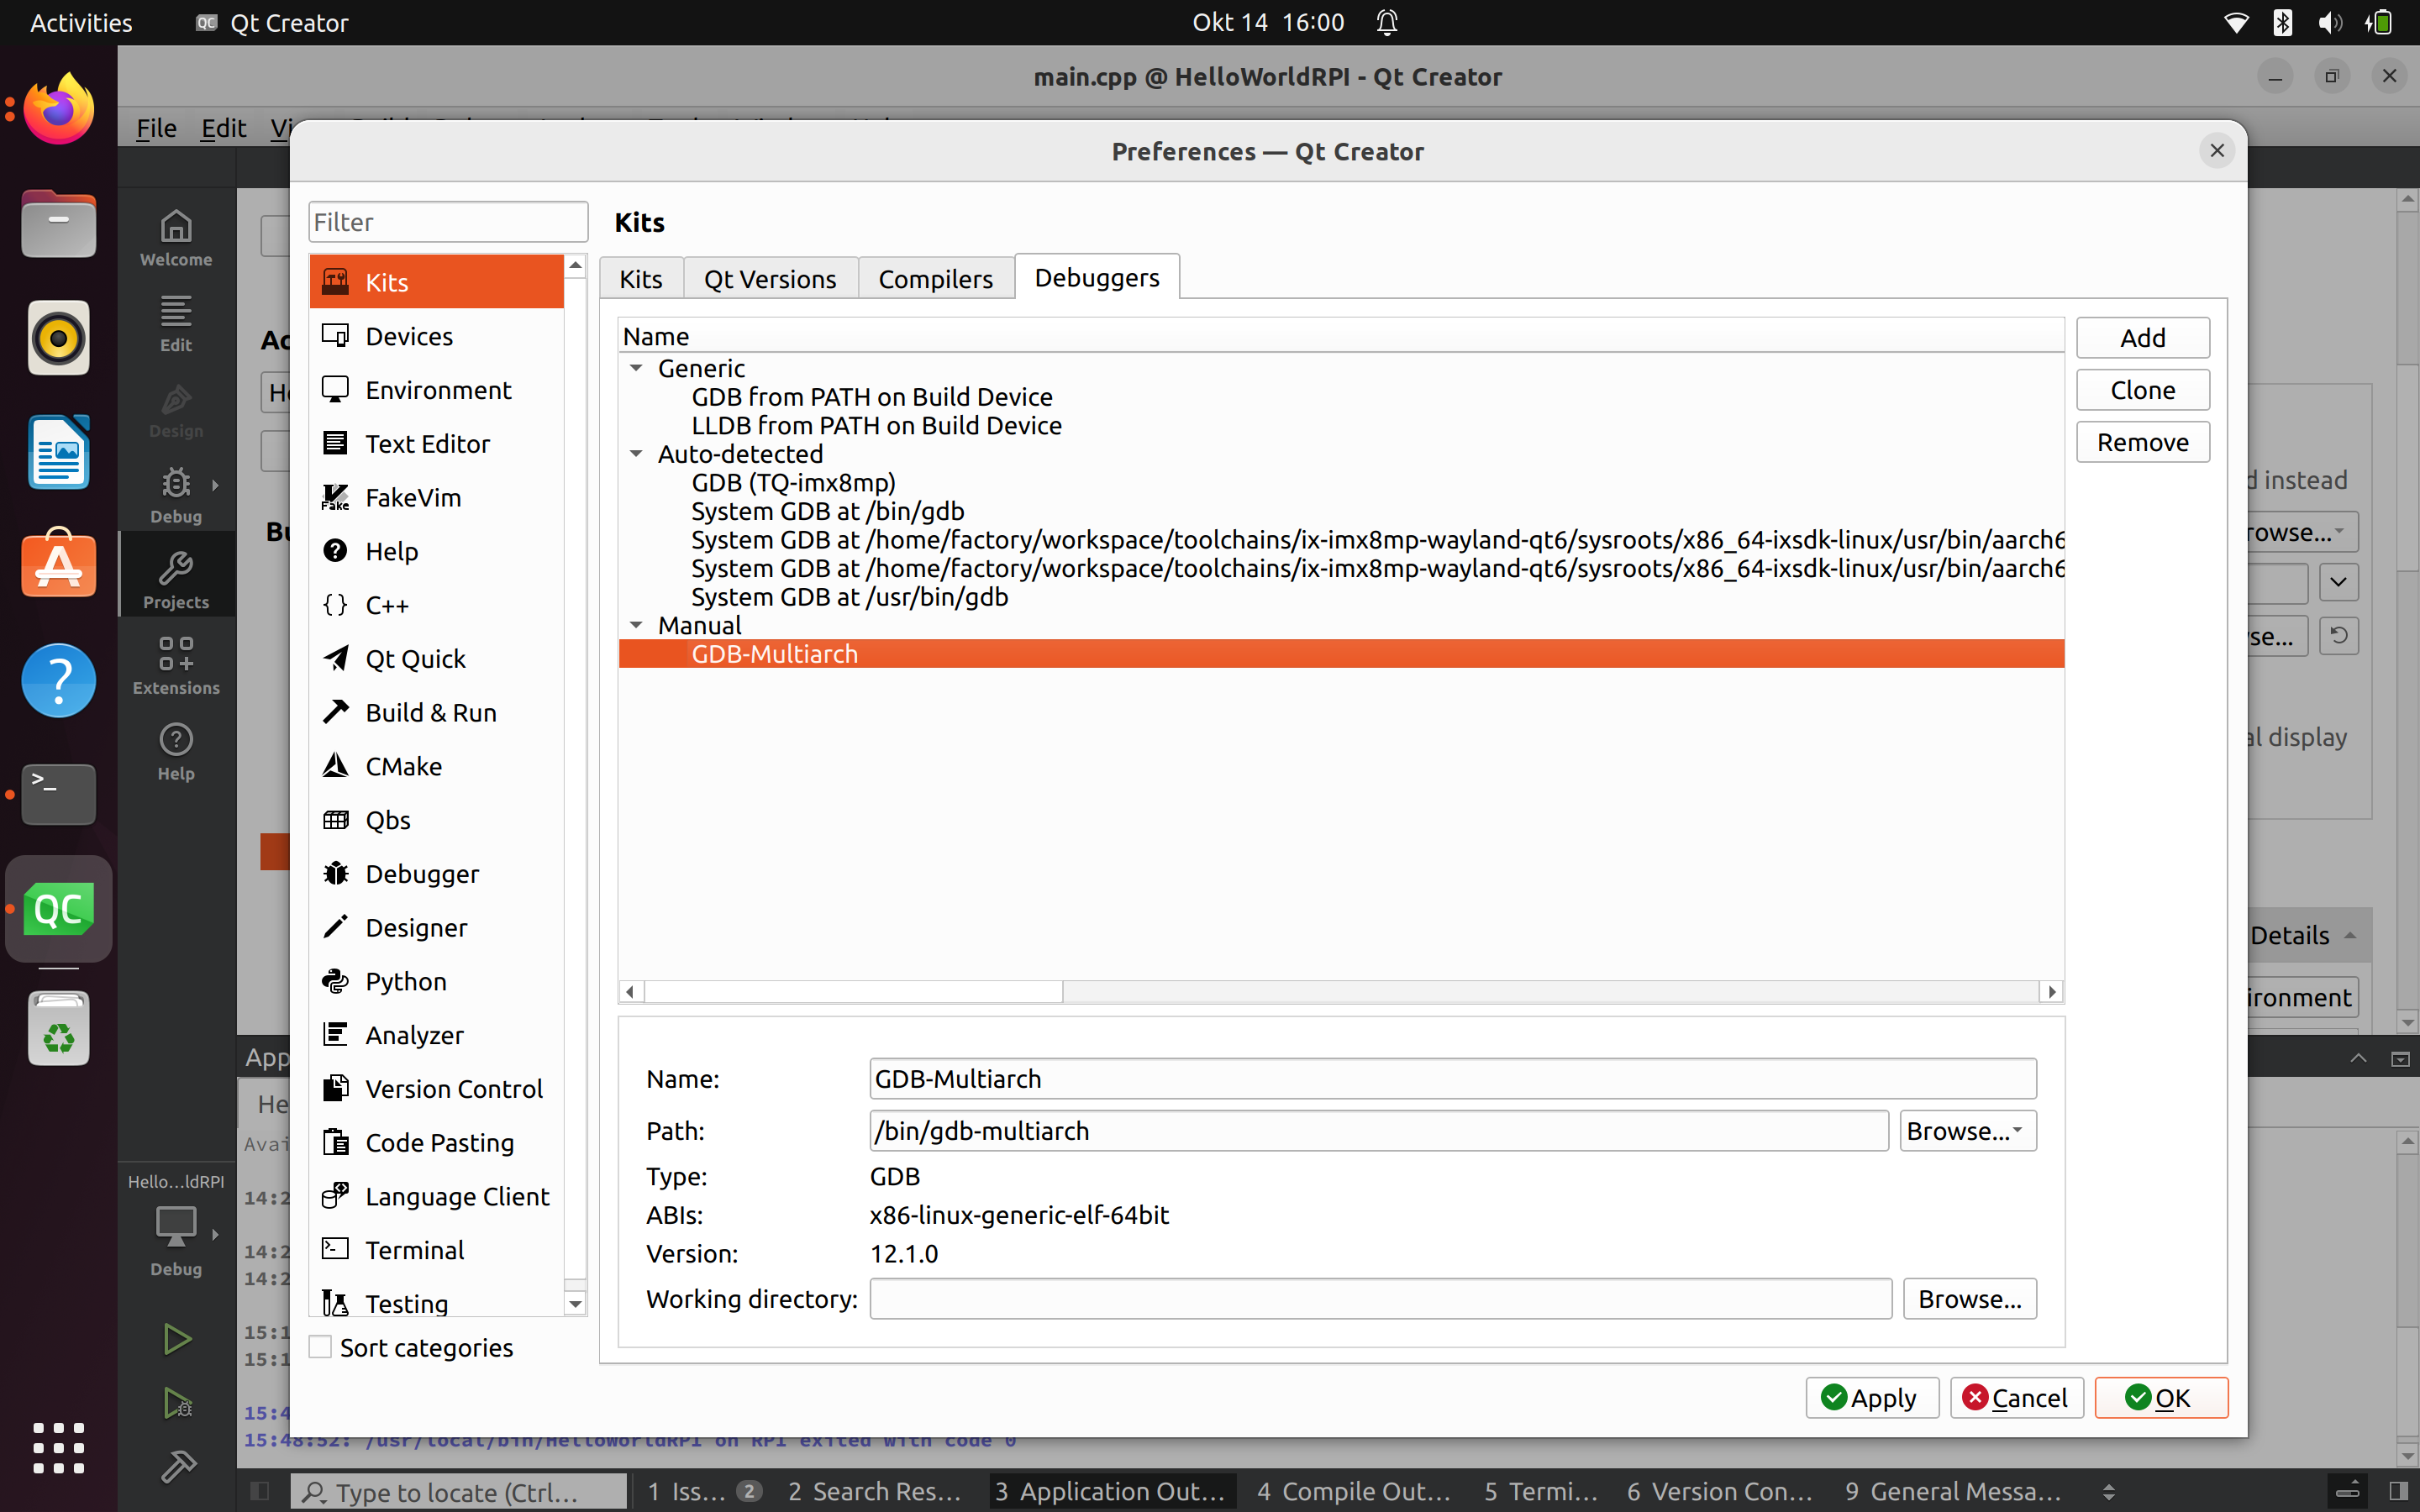2420x1512 pixels.
Task: Open the Path Browse dropdown
Action: tap(1967, 1131)
